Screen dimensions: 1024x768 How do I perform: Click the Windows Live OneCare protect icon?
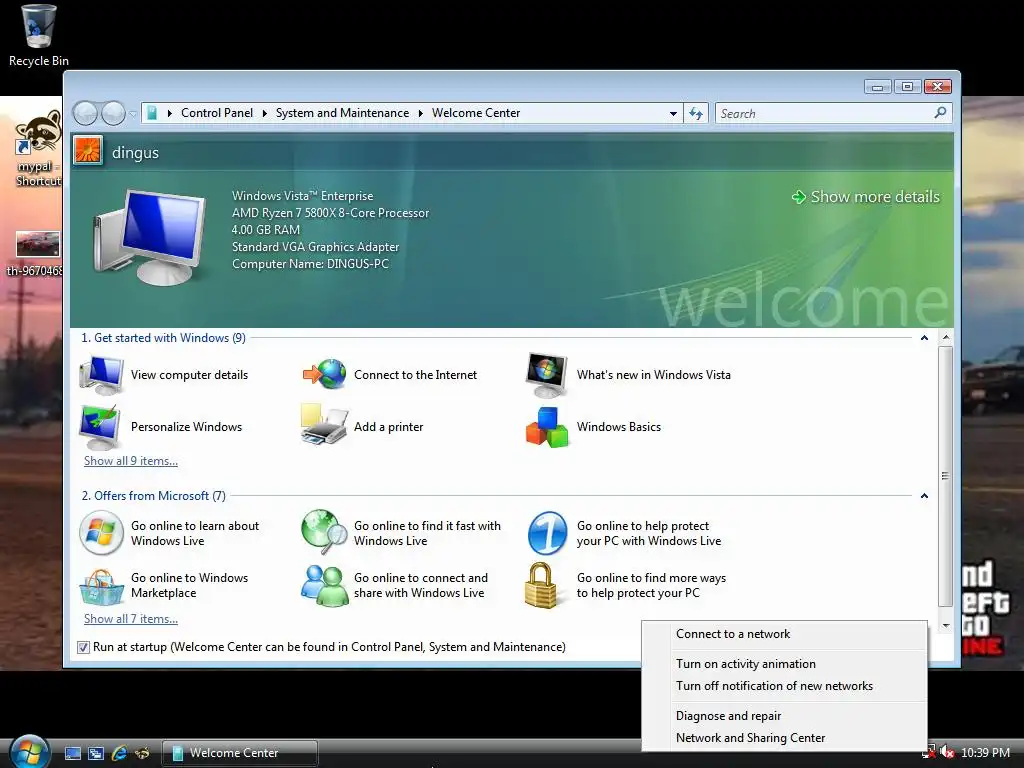click(547, 533)
